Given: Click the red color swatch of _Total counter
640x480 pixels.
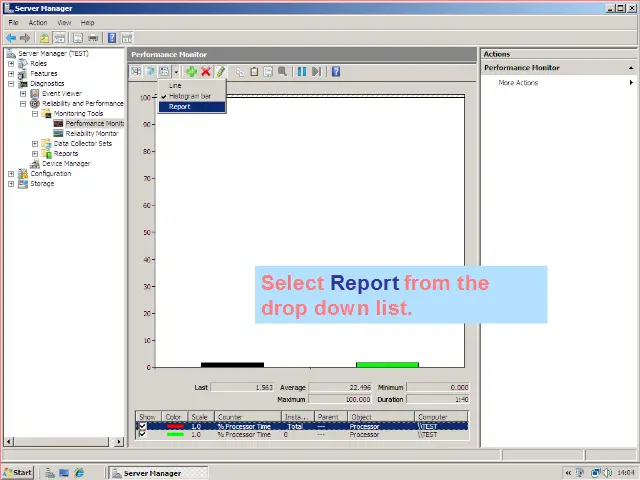Looking at the screenshot, I should [175, 426].
